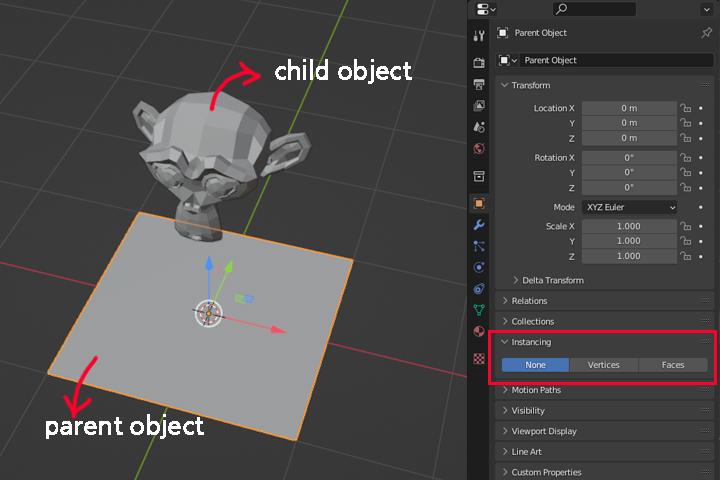720x480 pixels.
Task: Open the Particles properties tab
Action: [479, 246]
